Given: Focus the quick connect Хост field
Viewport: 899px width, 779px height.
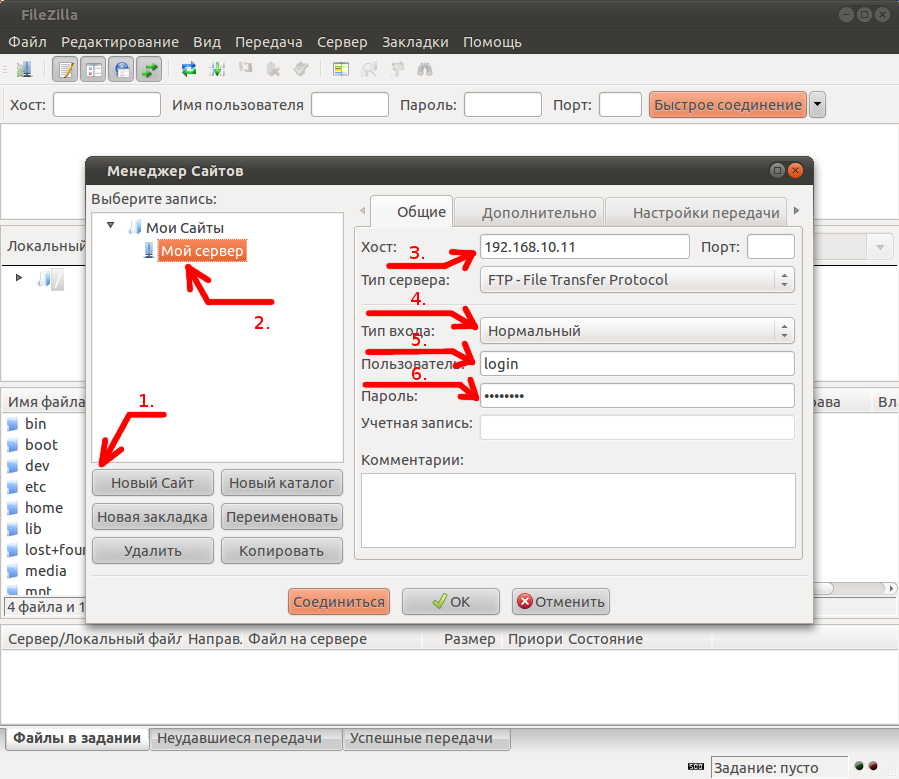Looking at the screenshot, I should click(x=107, y=105).
